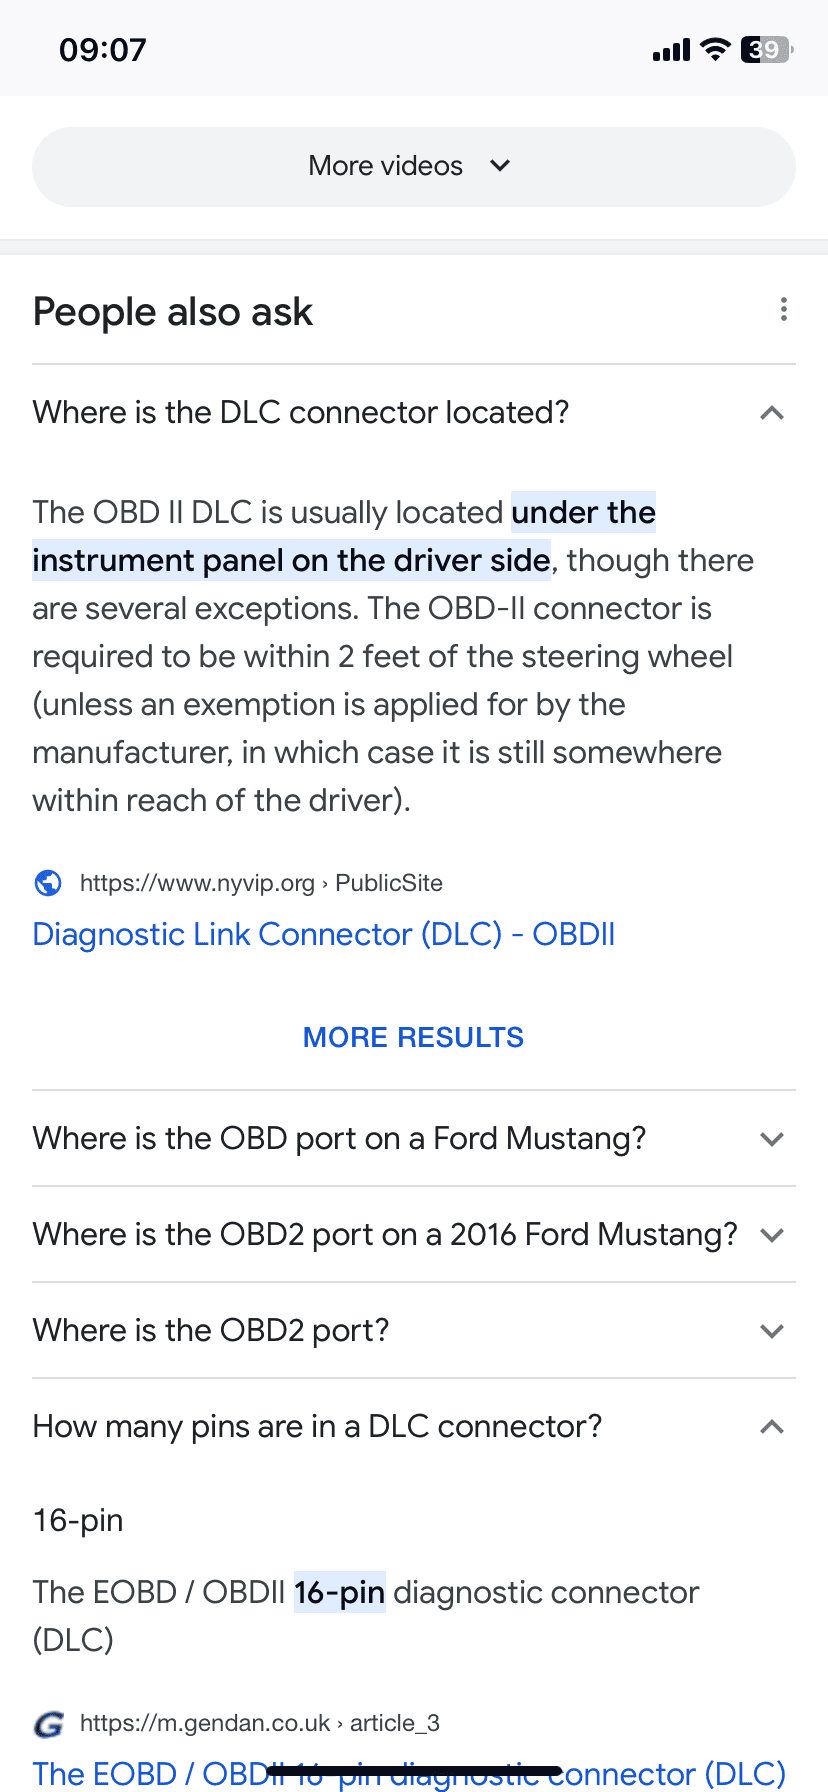Tap the highlighted 16-pin text
This screenshot has height=1792, width=828.
coord(340,1592)
